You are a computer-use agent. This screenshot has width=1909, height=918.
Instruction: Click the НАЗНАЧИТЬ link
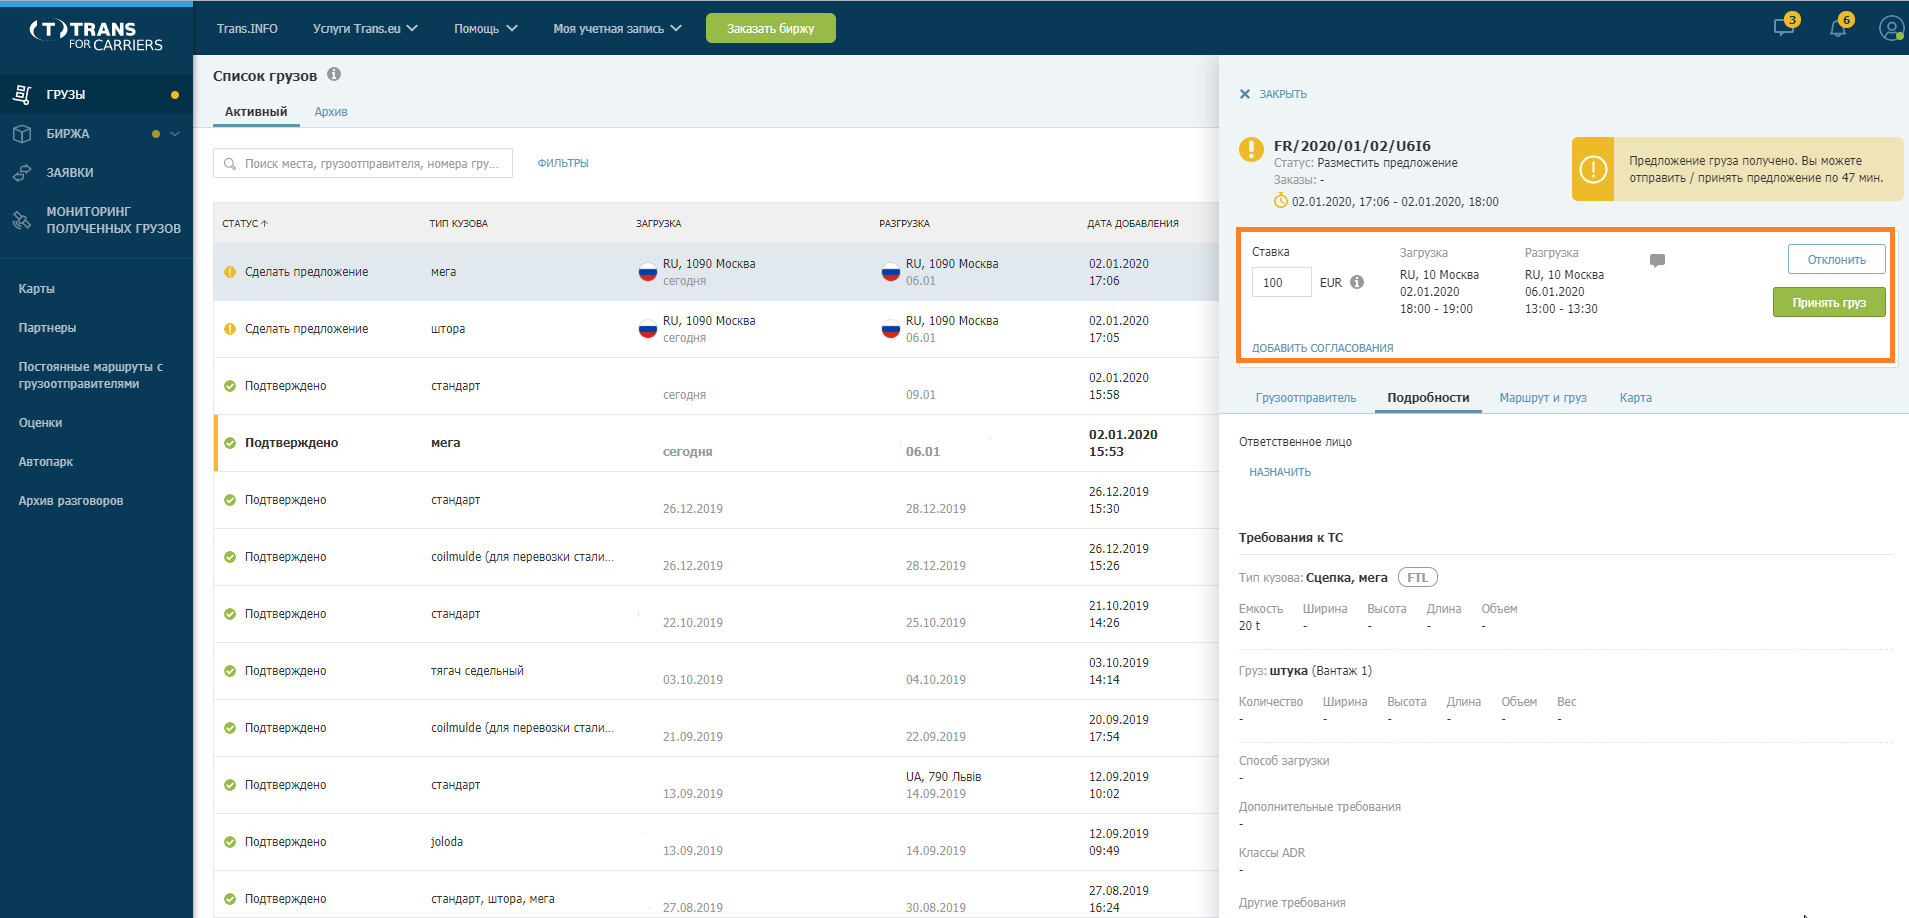(1280, 472)
